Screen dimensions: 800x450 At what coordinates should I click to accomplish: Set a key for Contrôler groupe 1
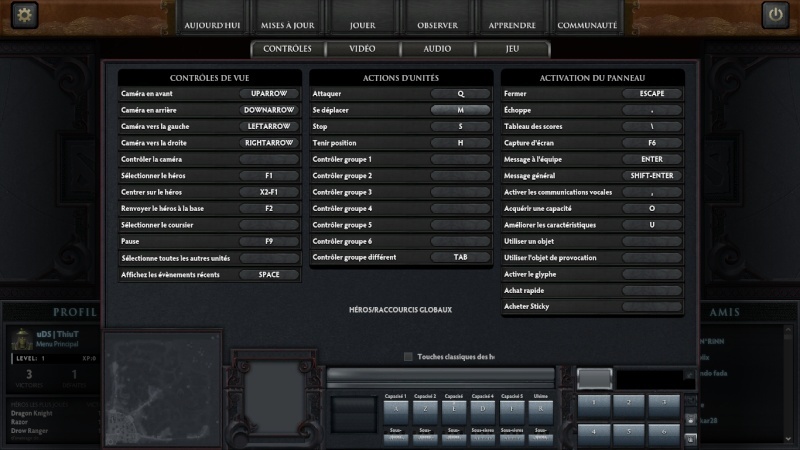[460, 159]
